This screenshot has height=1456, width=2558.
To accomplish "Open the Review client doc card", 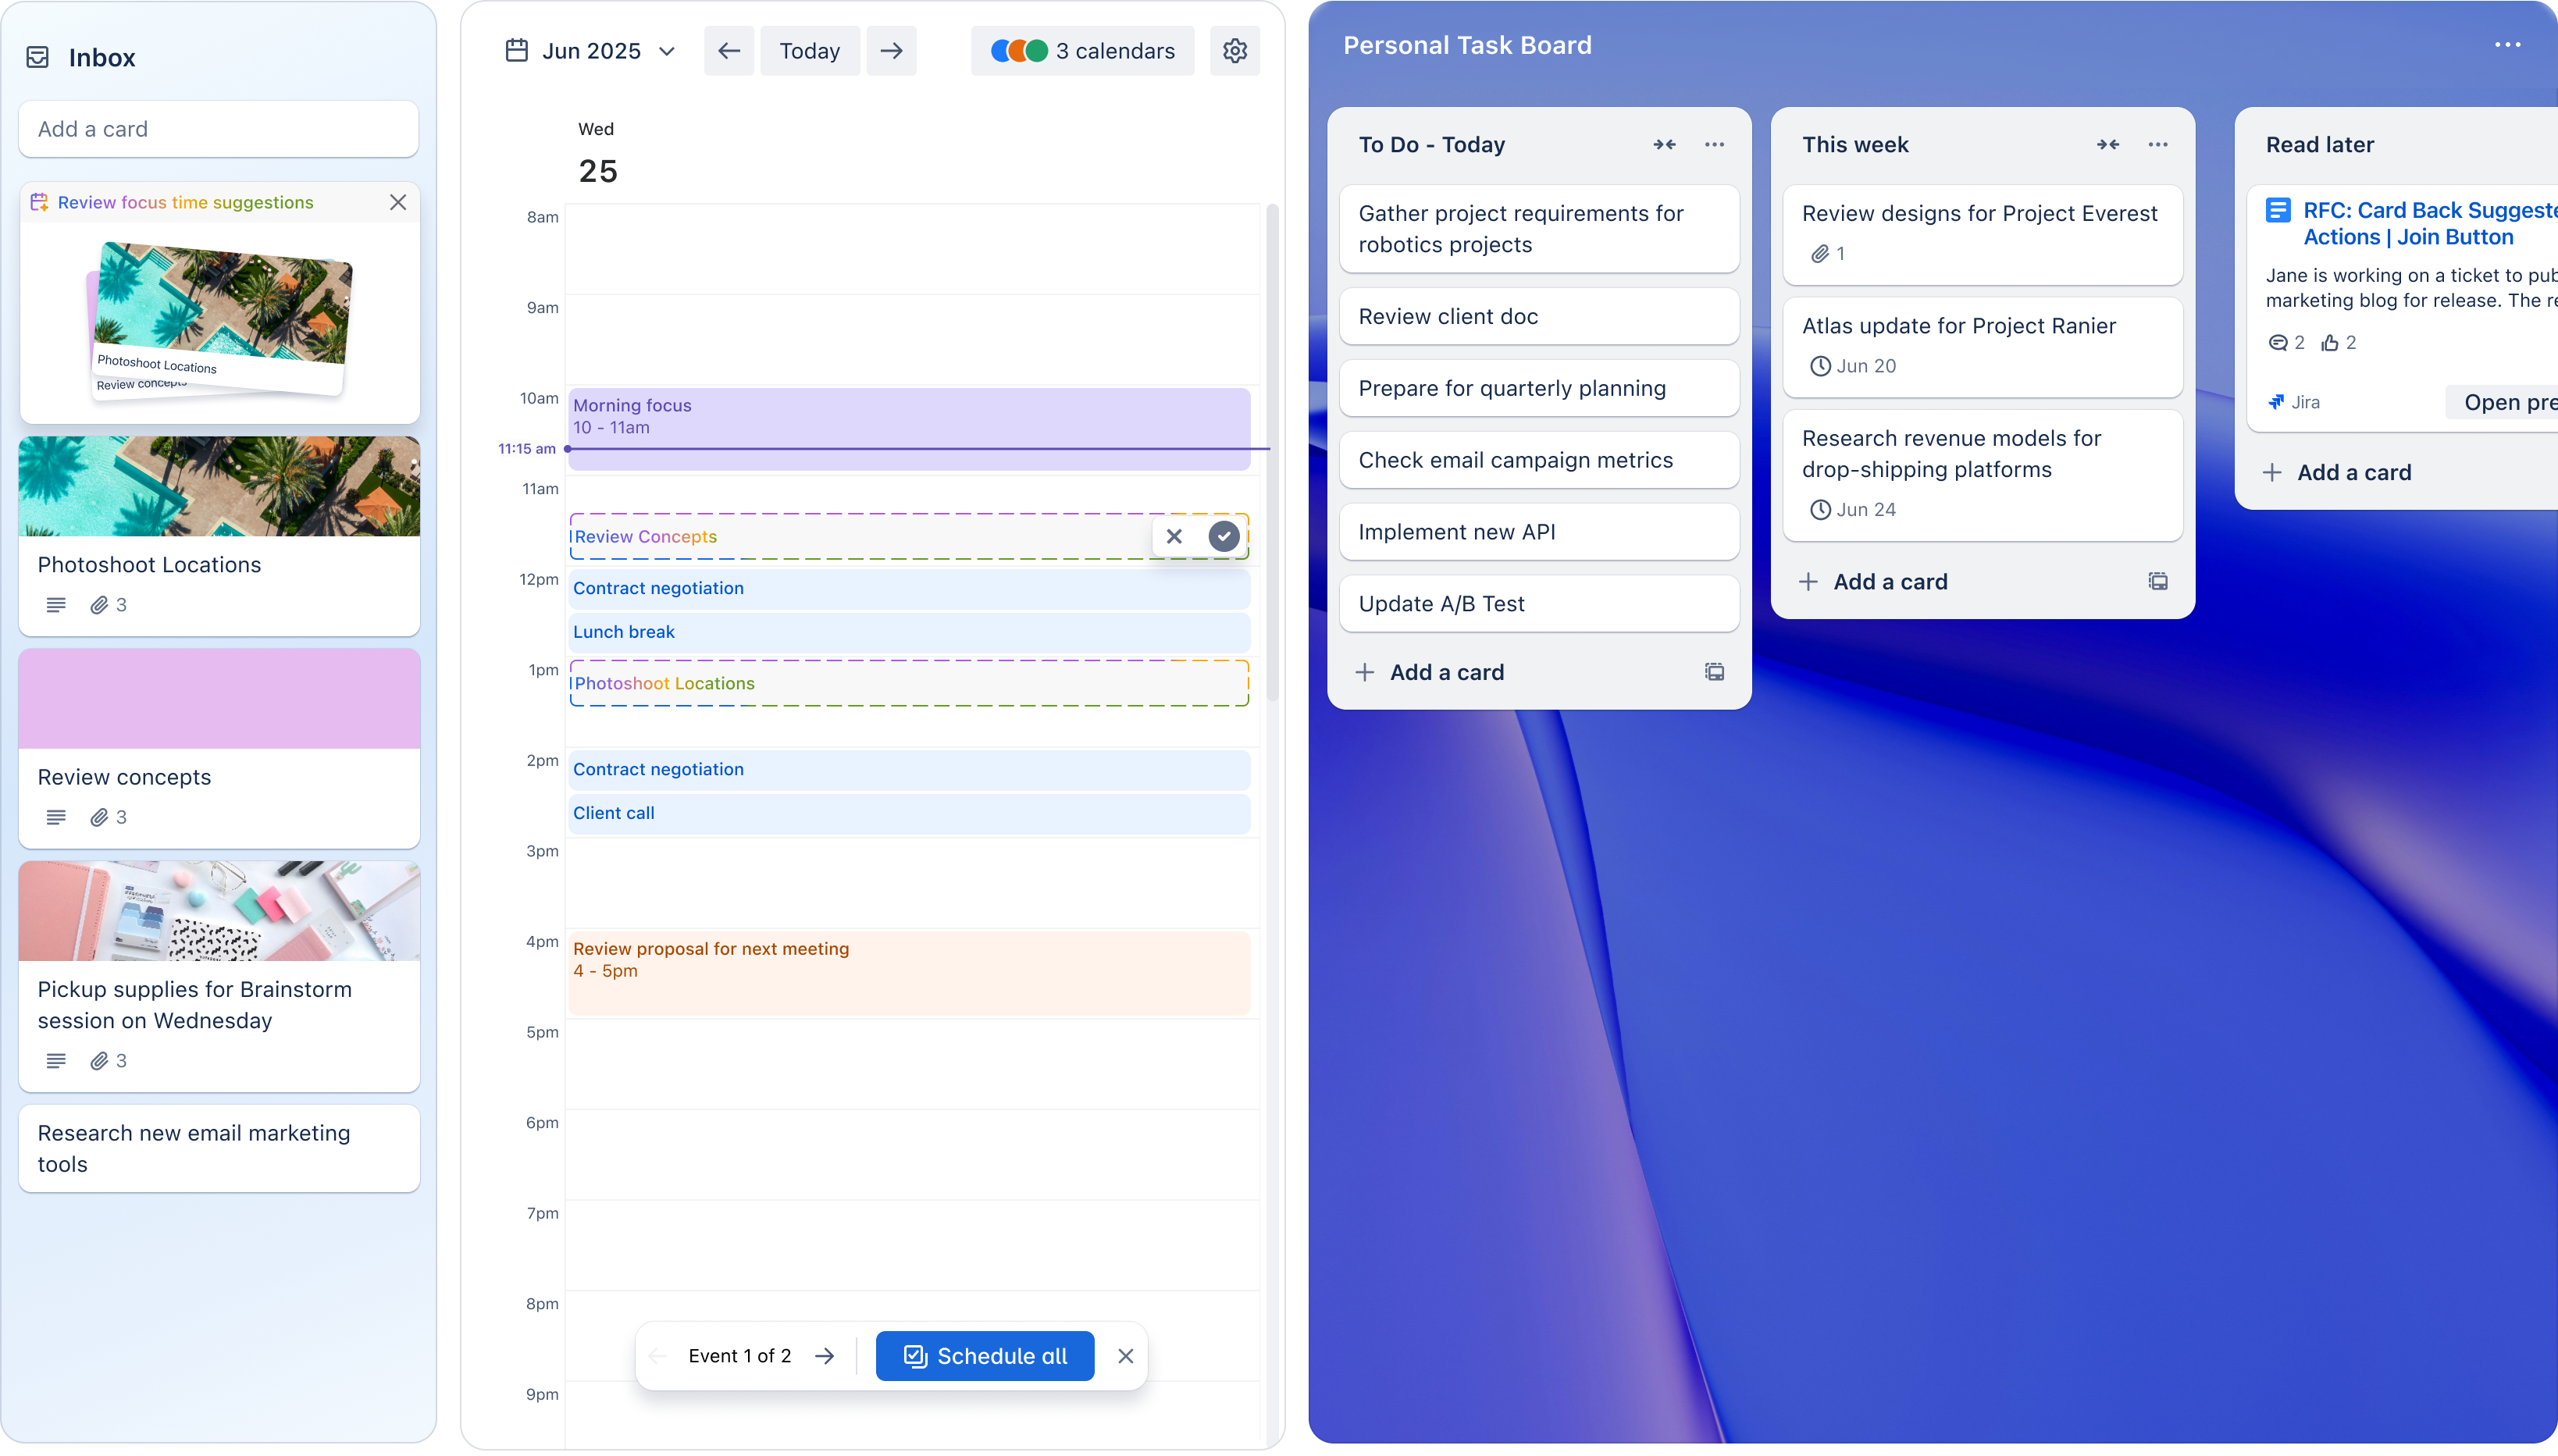I will pyautogui.click(x=1539, y=317).
